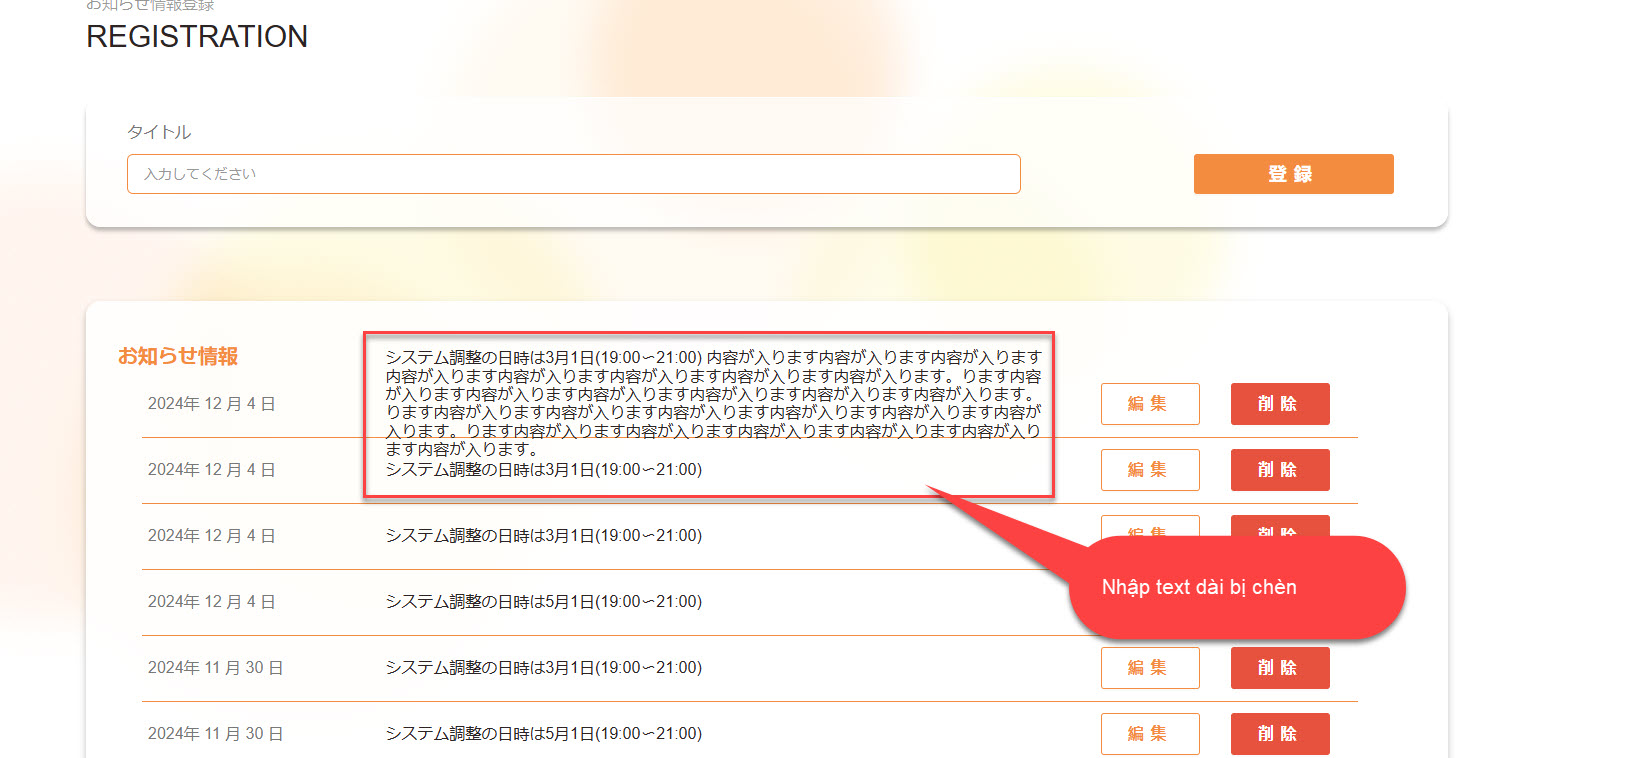Click the タイトル label above the input
The width and height of the screenshot is (1647, 758).
coord(159,132)
